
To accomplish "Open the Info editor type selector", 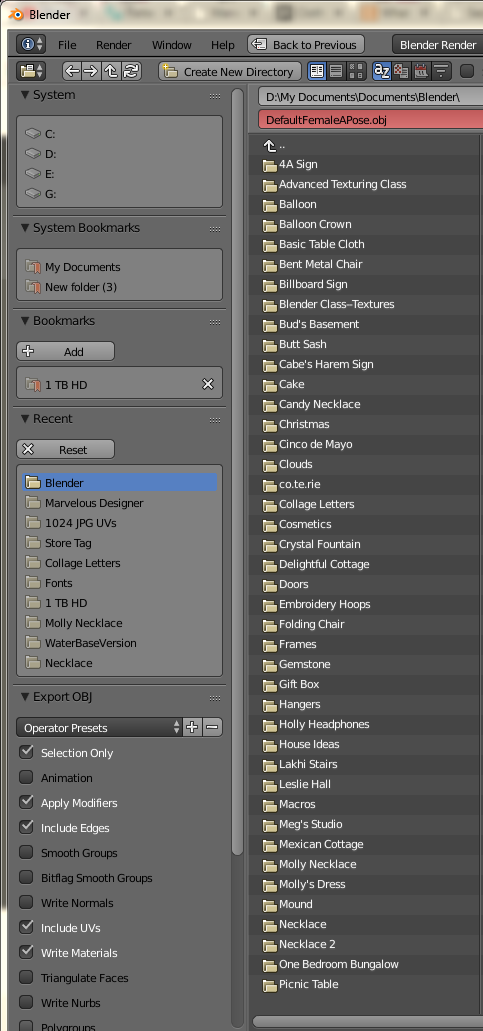I will (x=31, y=45).
